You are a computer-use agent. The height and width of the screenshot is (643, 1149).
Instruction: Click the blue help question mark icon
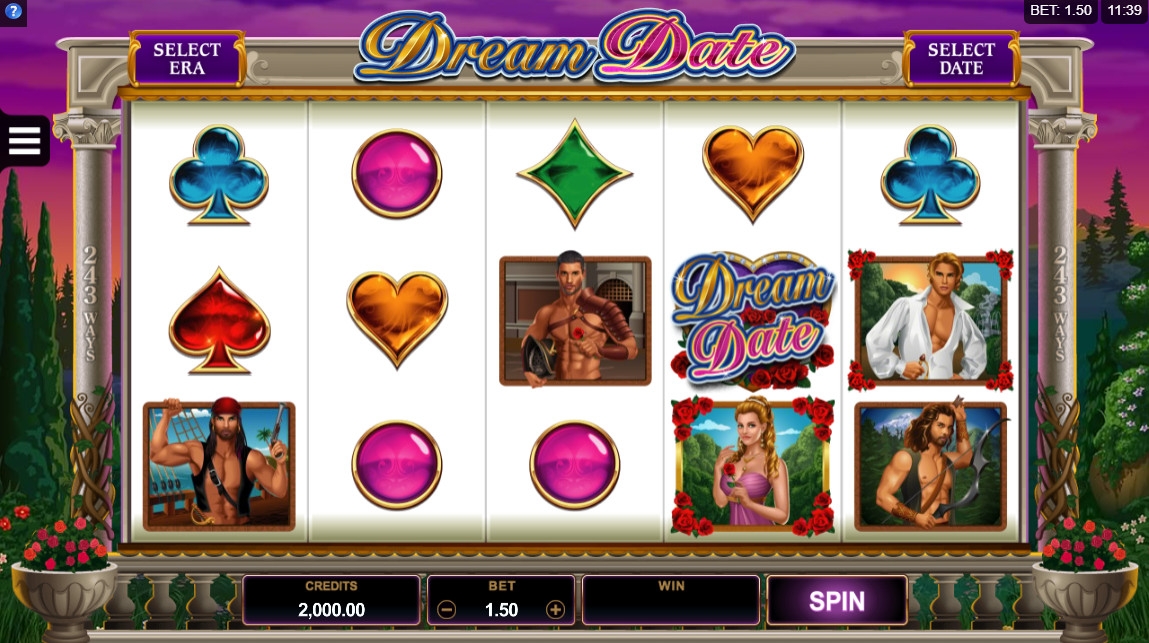click(x=13, y=12)
